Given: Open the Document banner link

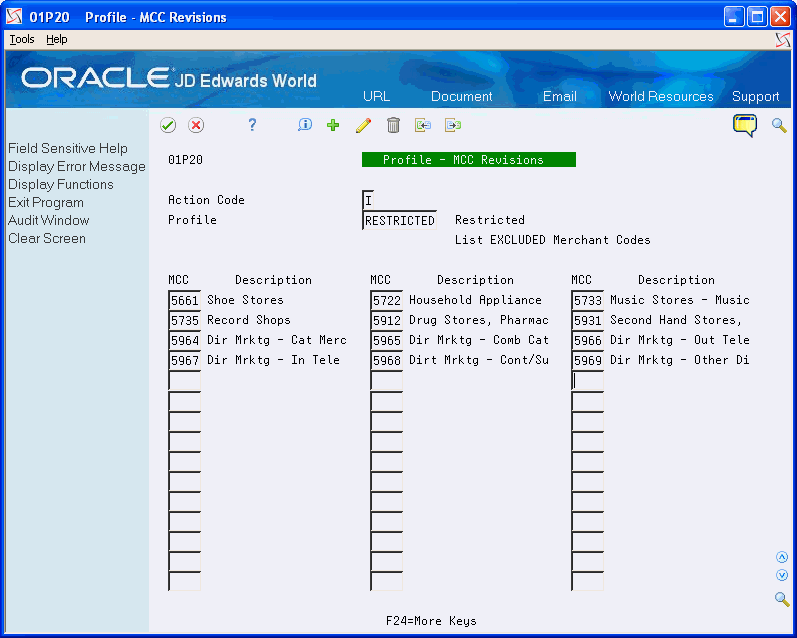Looking at the screenshot, I should tap(462, 96).
